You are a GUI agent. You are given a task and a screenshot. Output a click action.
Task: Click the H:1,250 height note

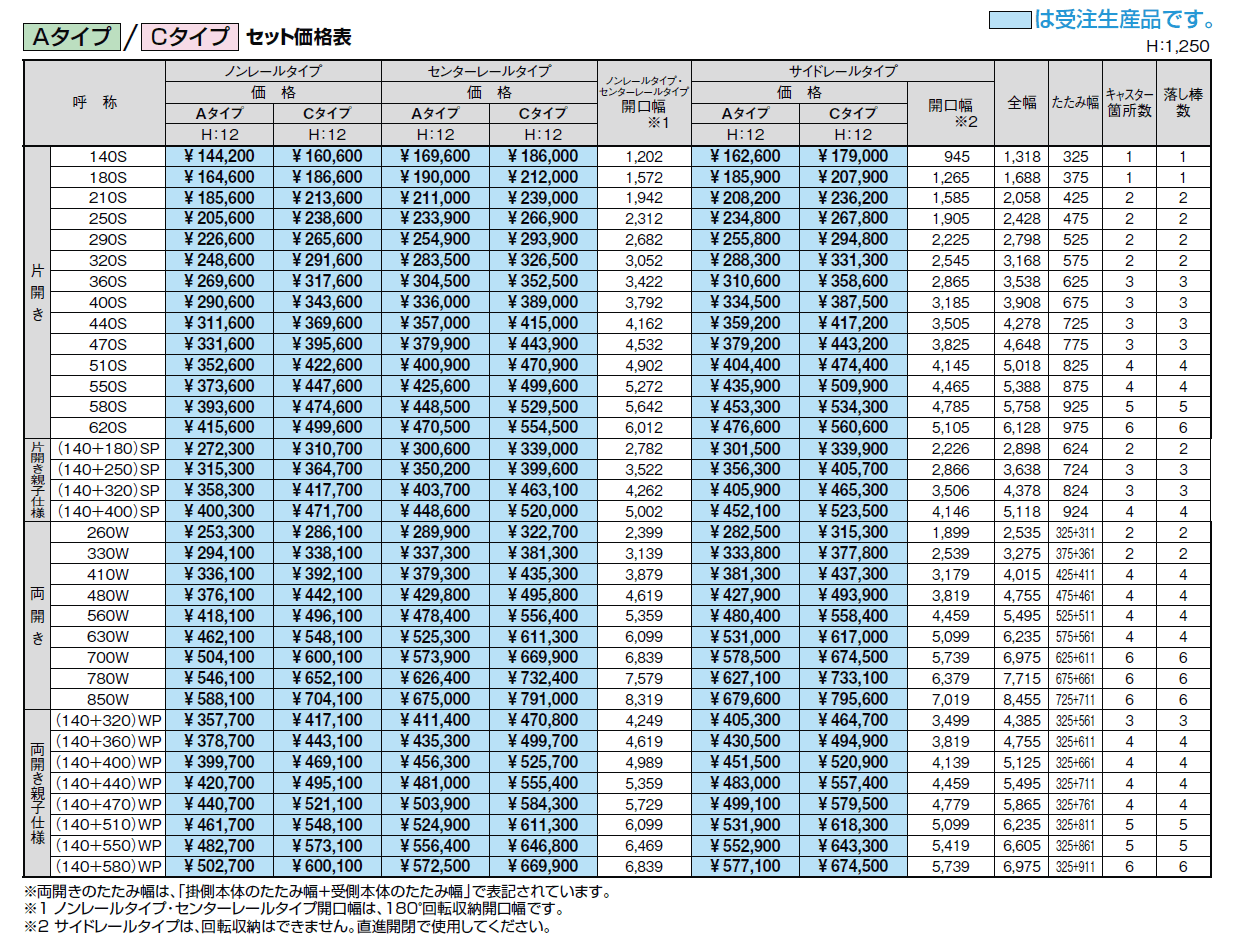coord(1178,46)
